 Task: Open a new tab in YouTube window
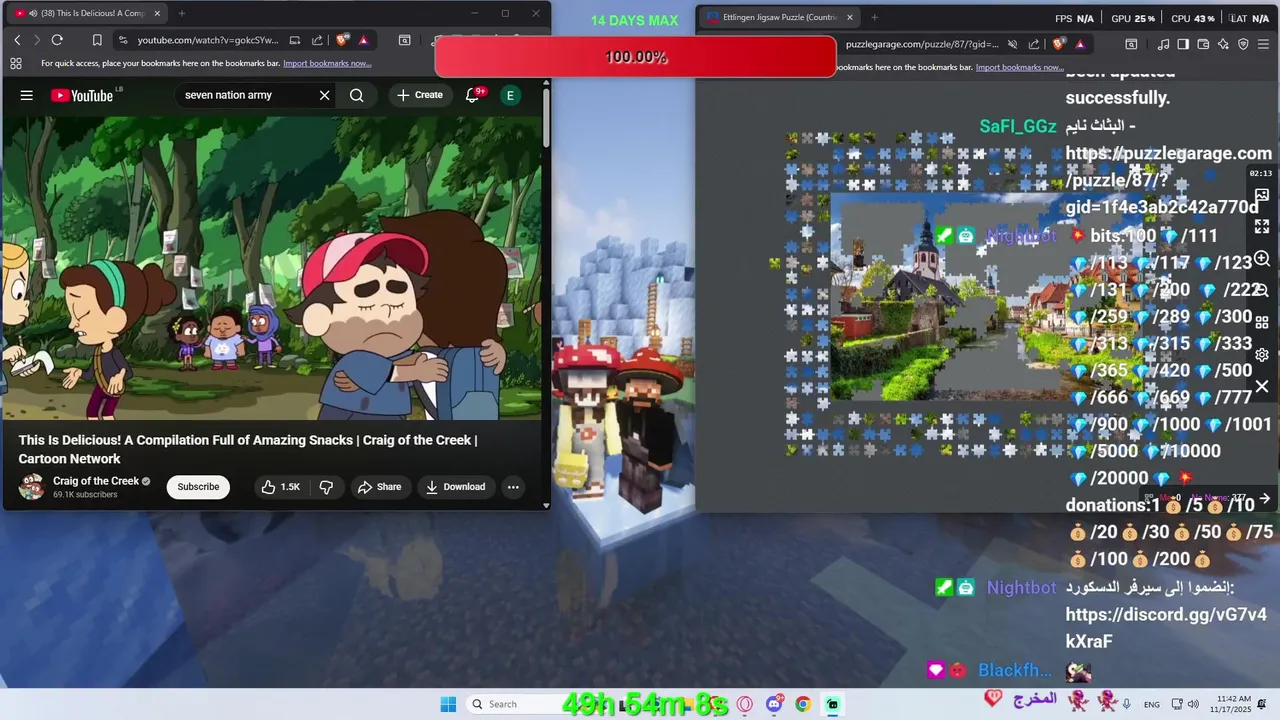coord(181,13)
